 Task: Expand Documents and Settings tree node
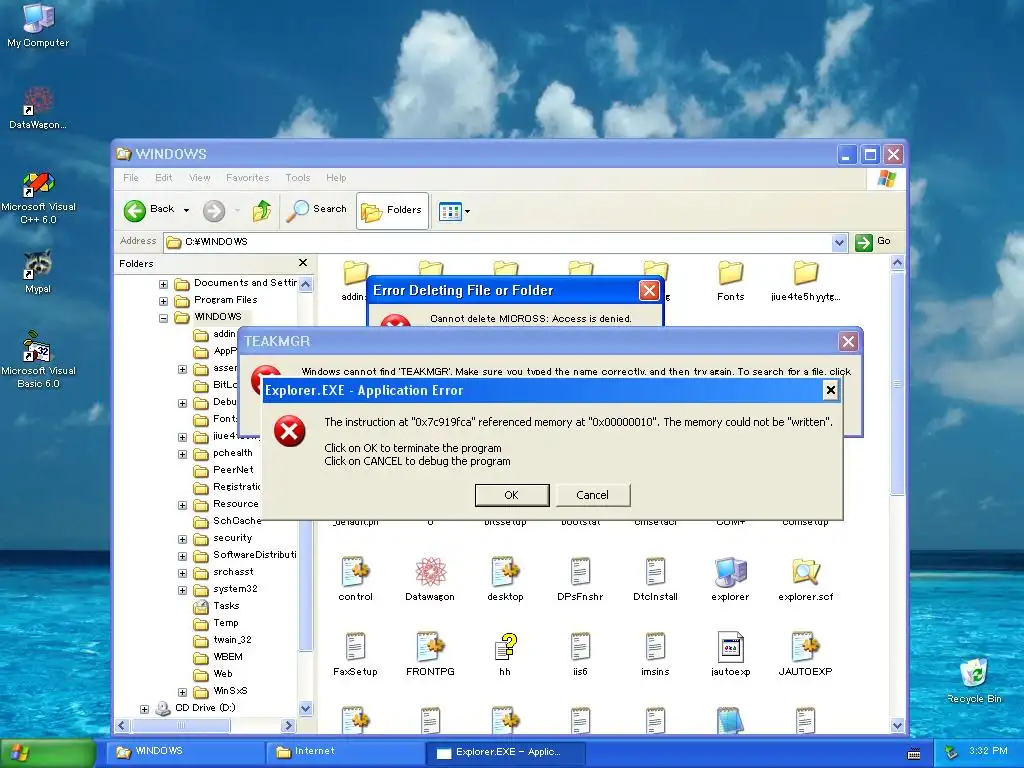[163, 284]
